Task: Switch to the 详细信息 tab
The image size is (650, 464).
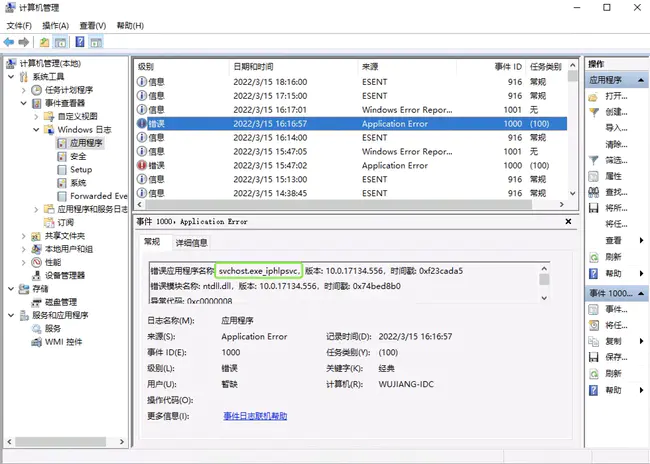Action: (x=191, y=243)
